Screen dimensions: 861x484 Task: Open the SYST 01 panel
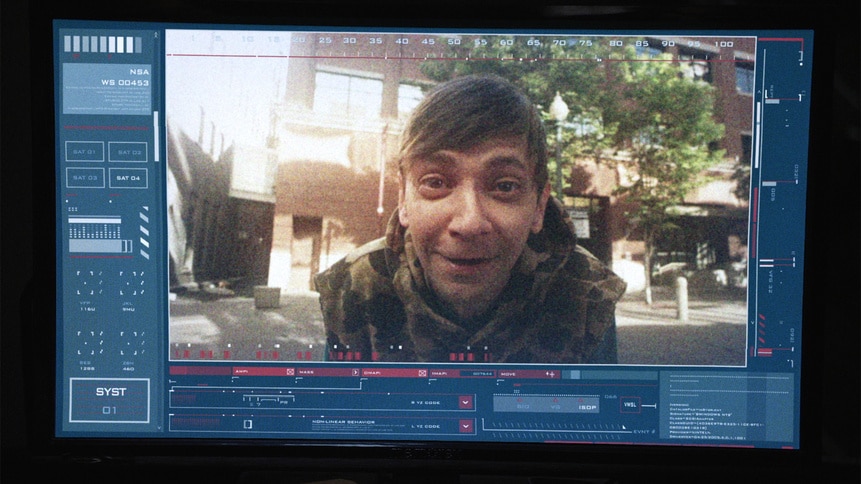coord(109,400)
